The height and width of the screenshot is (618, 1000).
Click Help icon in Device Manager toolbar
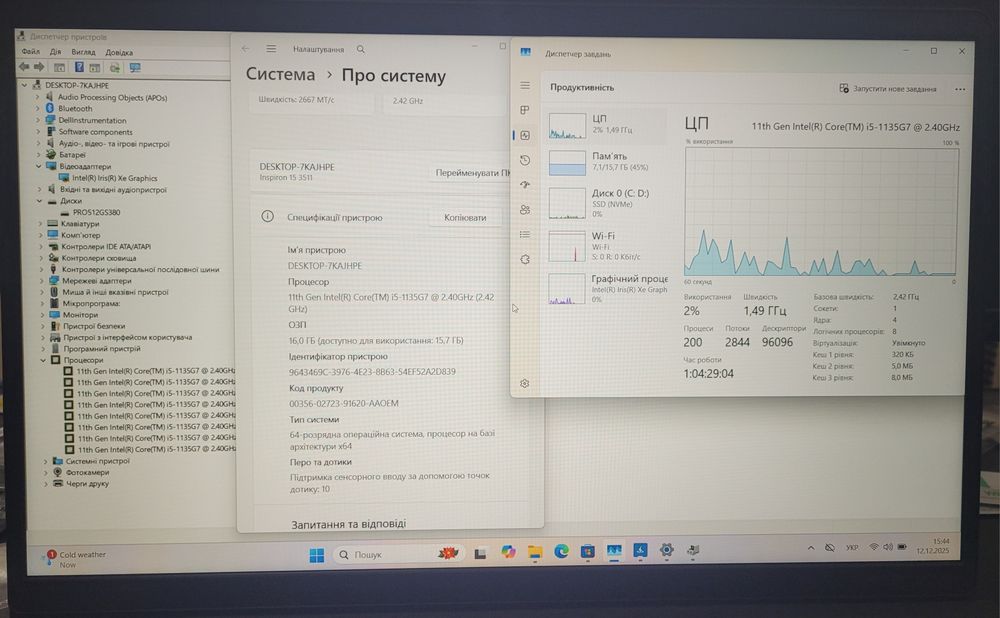79,66
